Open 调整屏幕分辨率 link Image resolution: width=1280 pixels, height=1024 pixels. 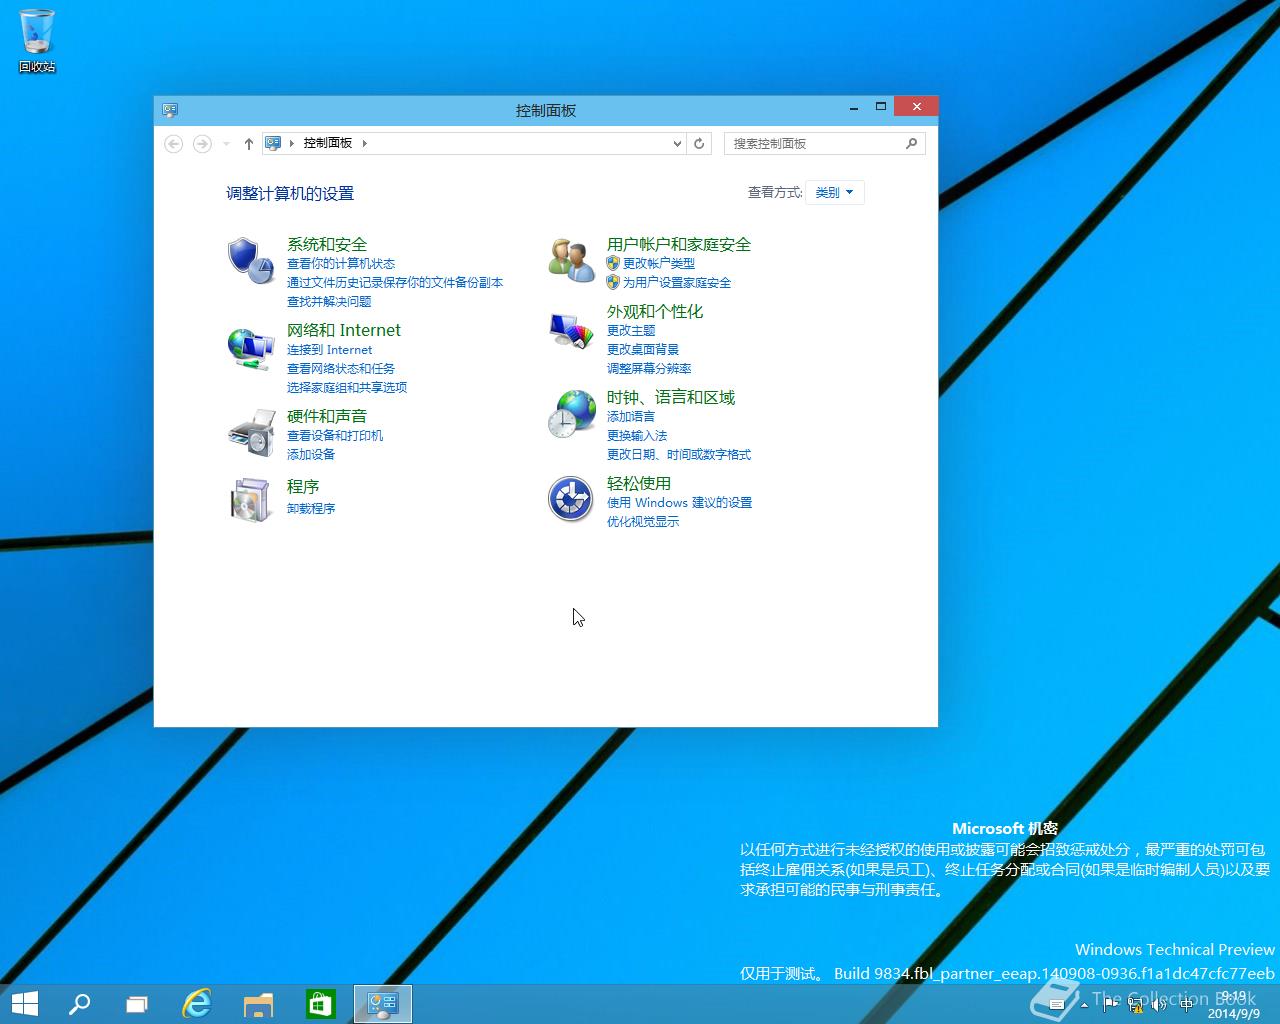click(649, 368)
